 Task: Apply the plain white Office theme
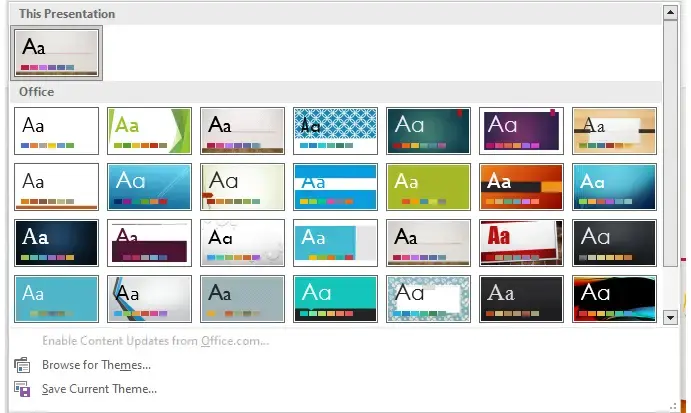pyautogui.click(x=56, y=131)
